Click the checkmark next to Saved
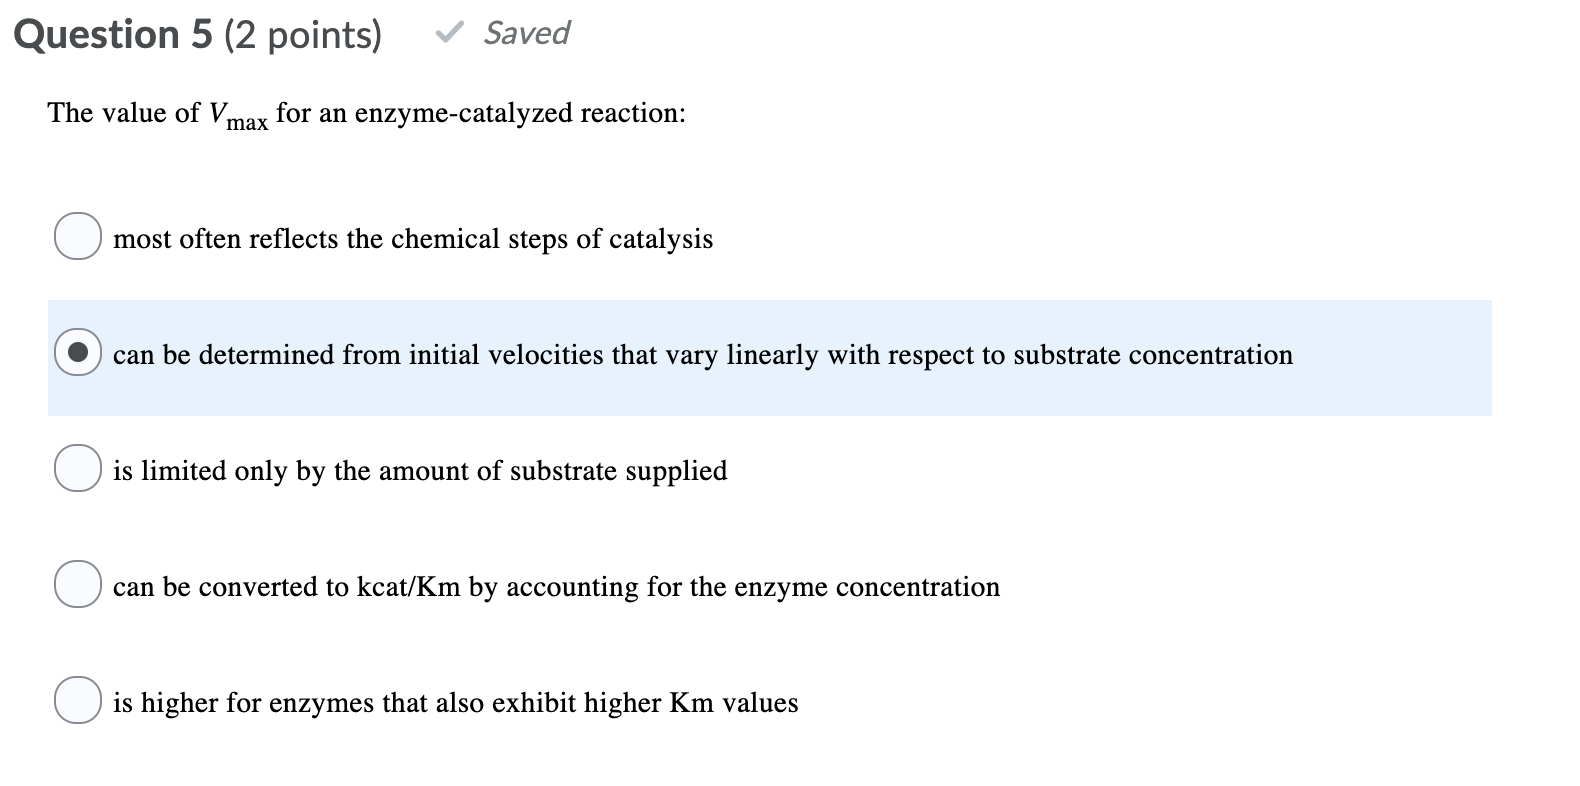Screen dimensions: 1580x786 pos(451,33)
